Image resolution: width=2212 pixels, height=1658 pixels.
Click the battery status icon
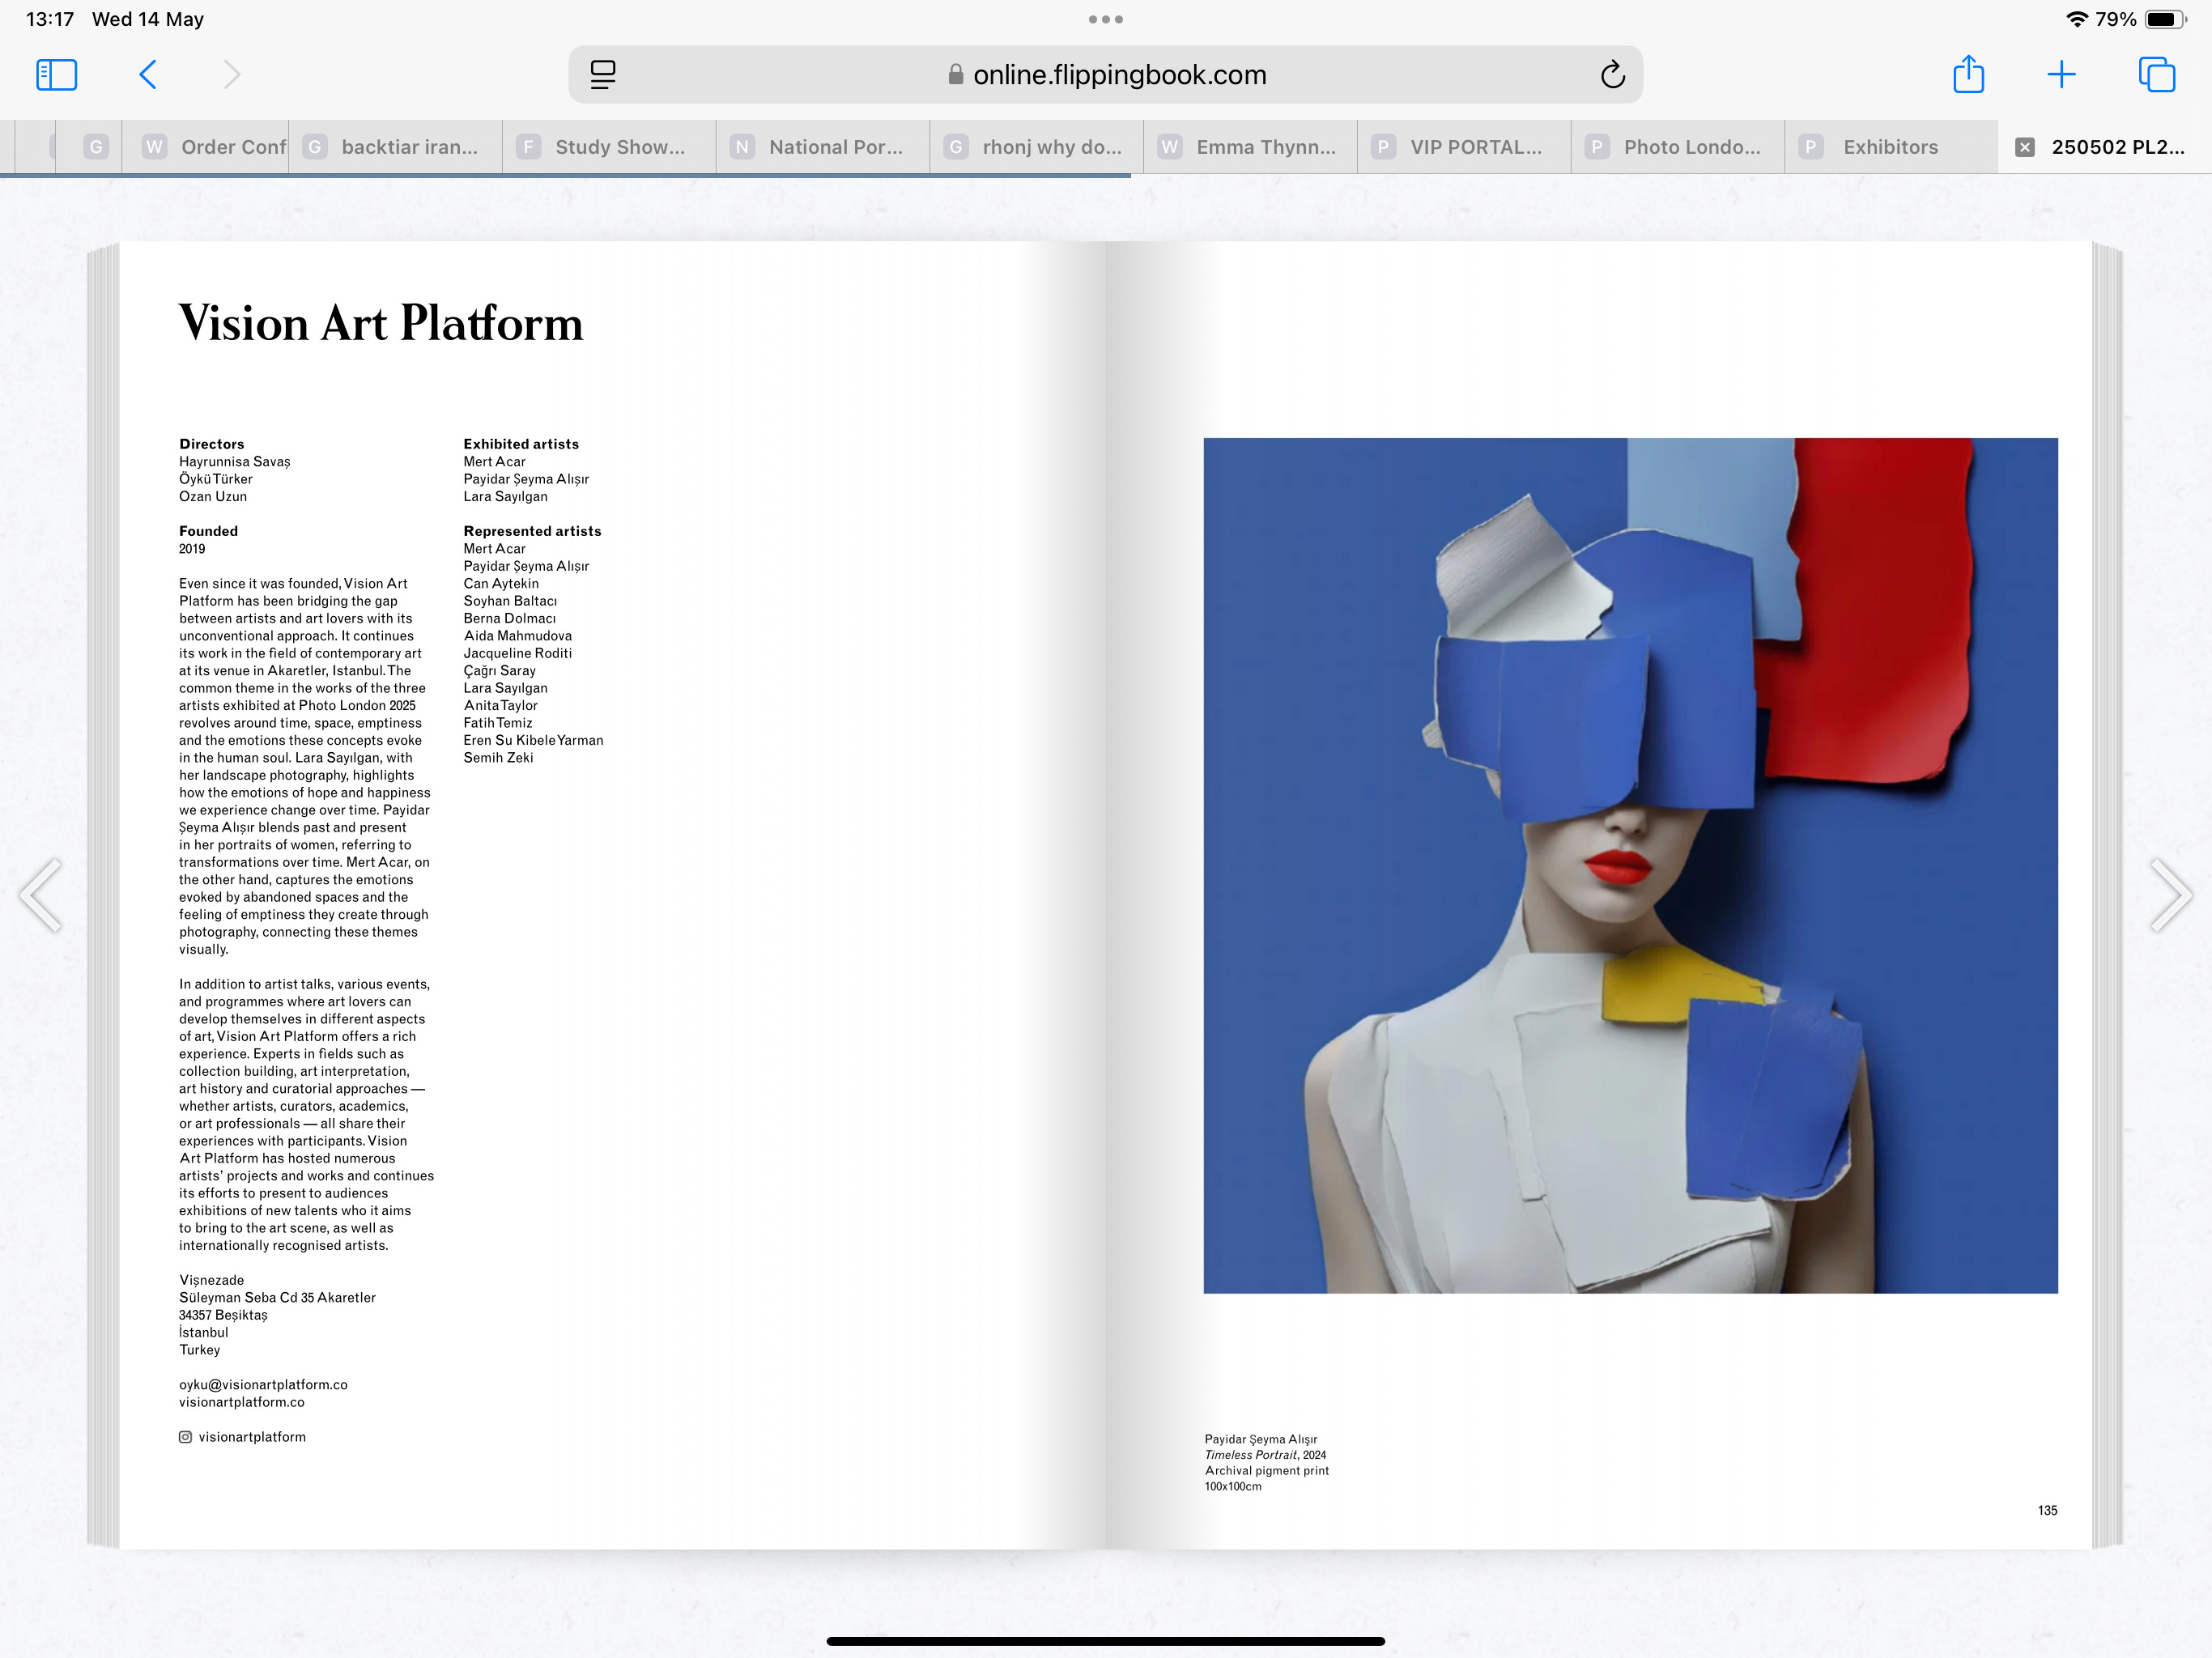pyautogui.click(x=2166, y=19)
